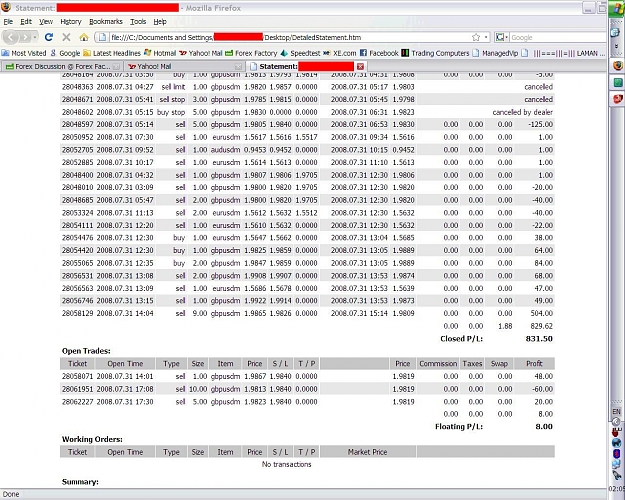Screen dimensions: 625x500
Task: Open the Latest Headlines feed bookmark
Action: 112,53
